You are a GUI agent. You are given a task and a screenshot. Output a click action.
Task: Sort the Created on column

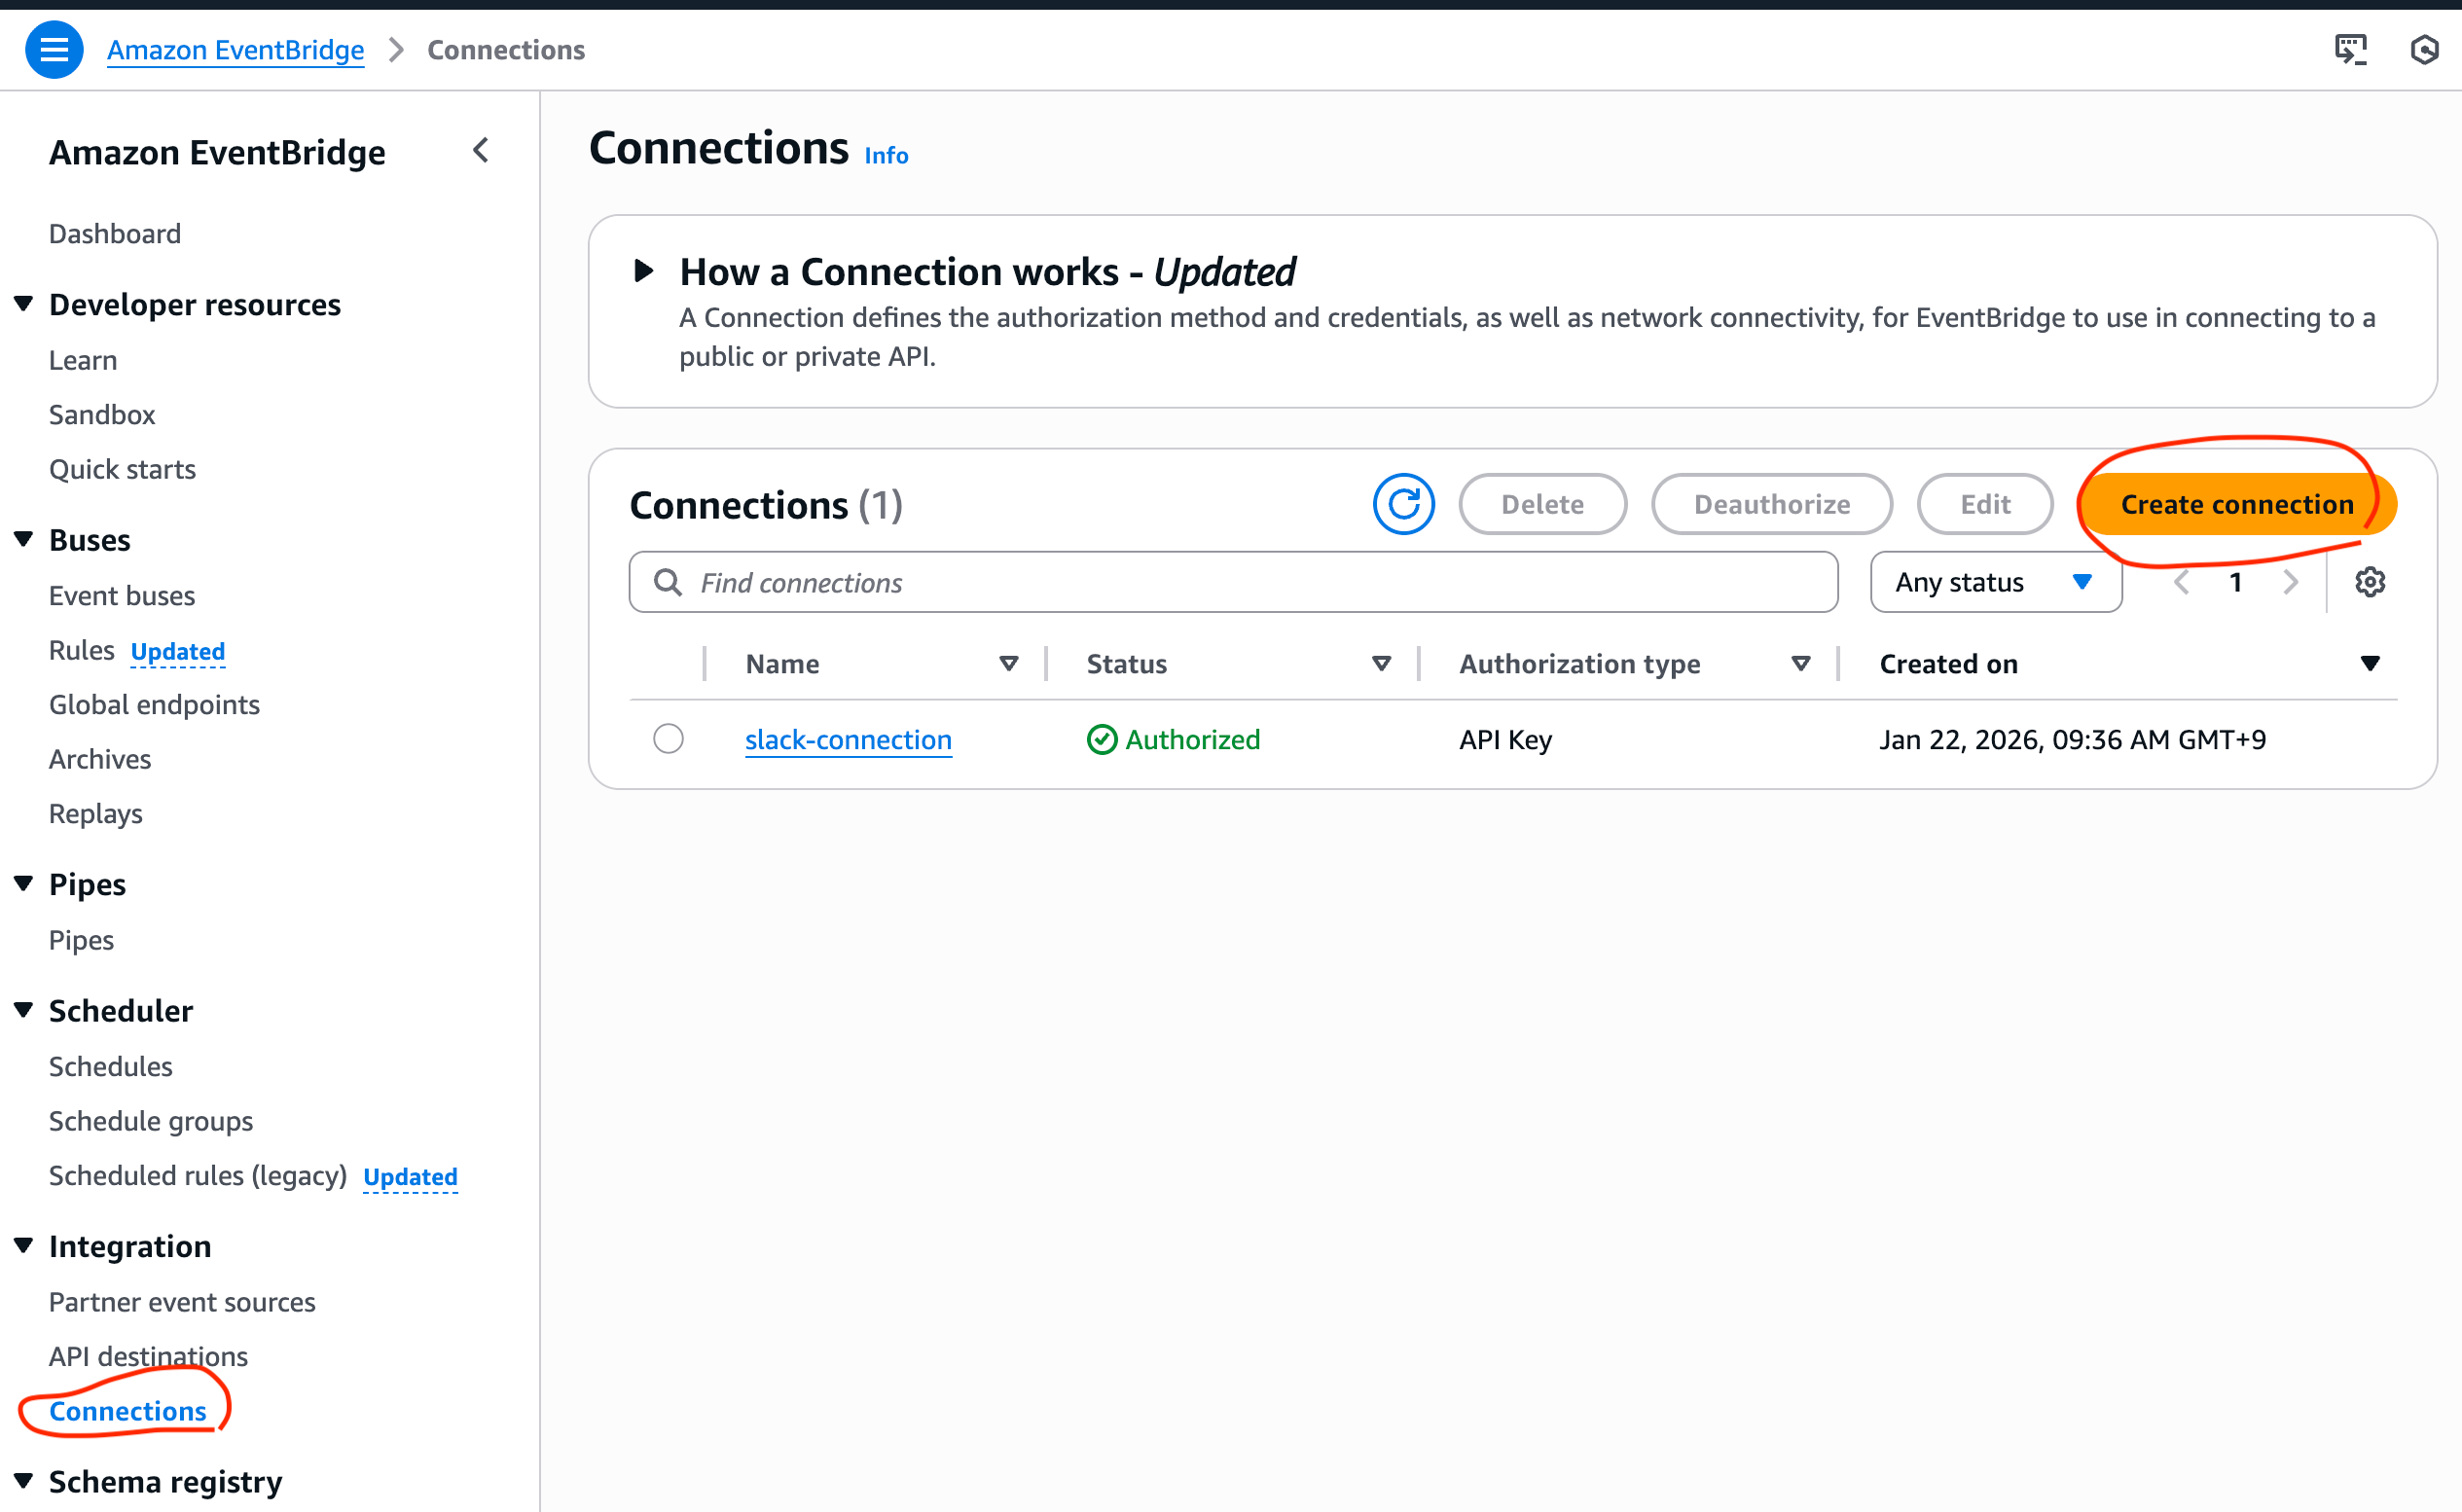point(2370,662)
